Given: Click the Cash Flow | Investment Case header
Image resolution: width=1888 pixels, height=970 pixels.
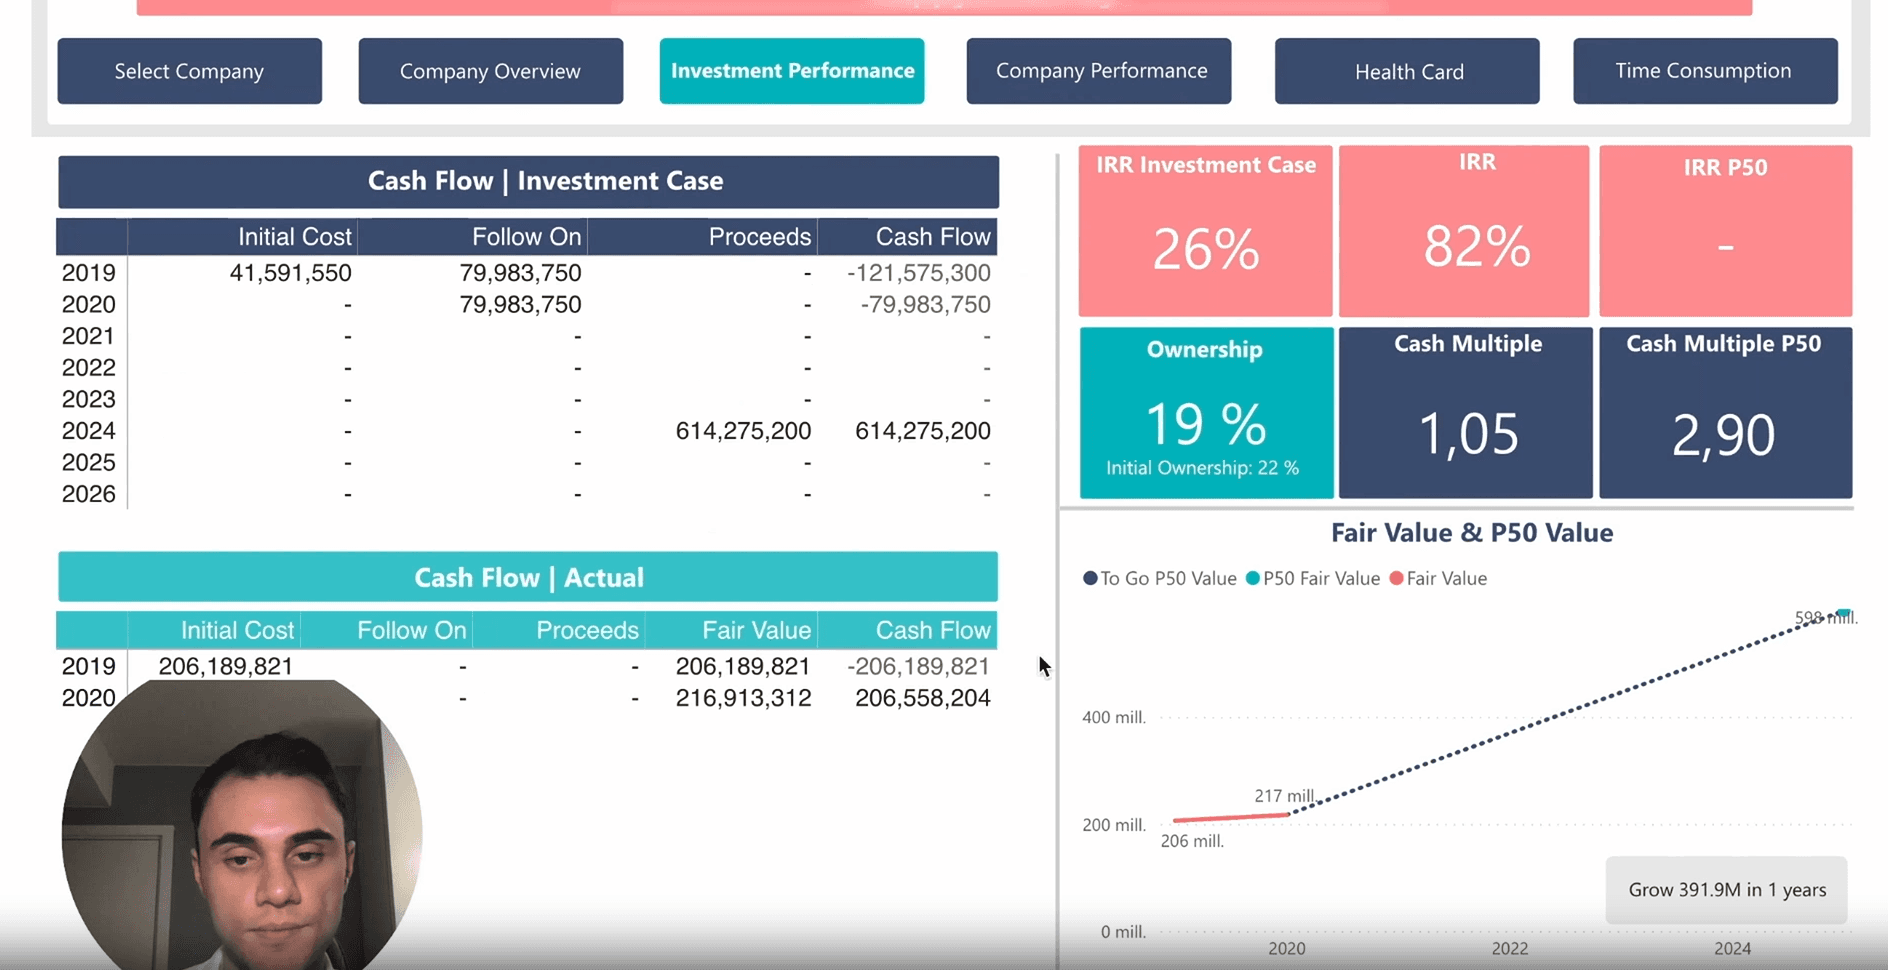Looking at the screenshot, I should click(x=528, y=181).
